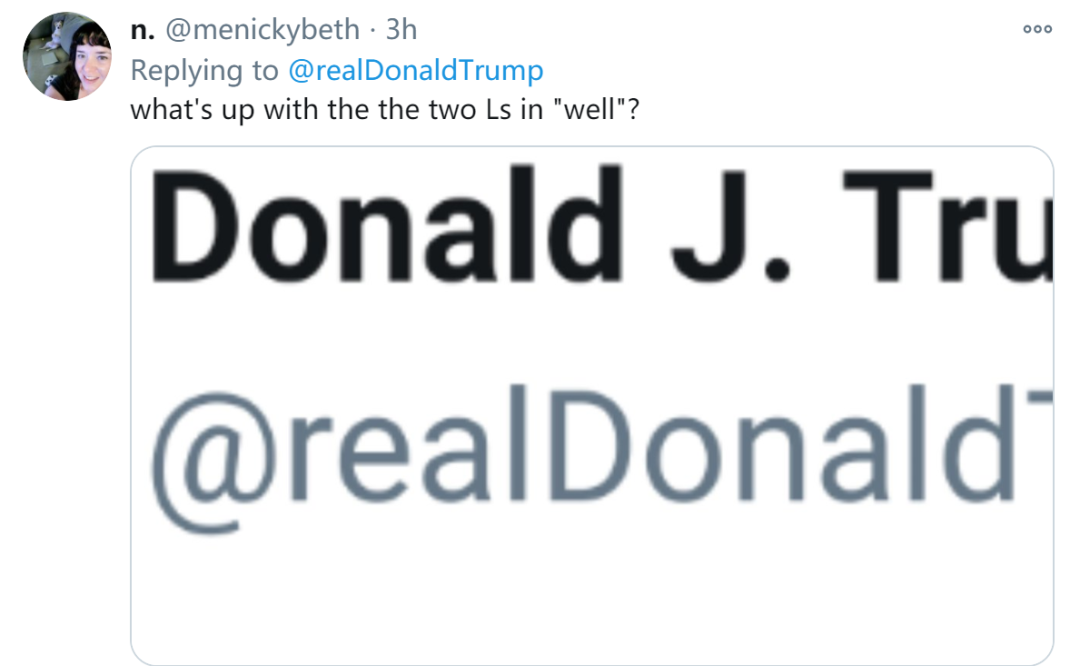Click the tweet text about two Ls

click(x=385, y=108)
